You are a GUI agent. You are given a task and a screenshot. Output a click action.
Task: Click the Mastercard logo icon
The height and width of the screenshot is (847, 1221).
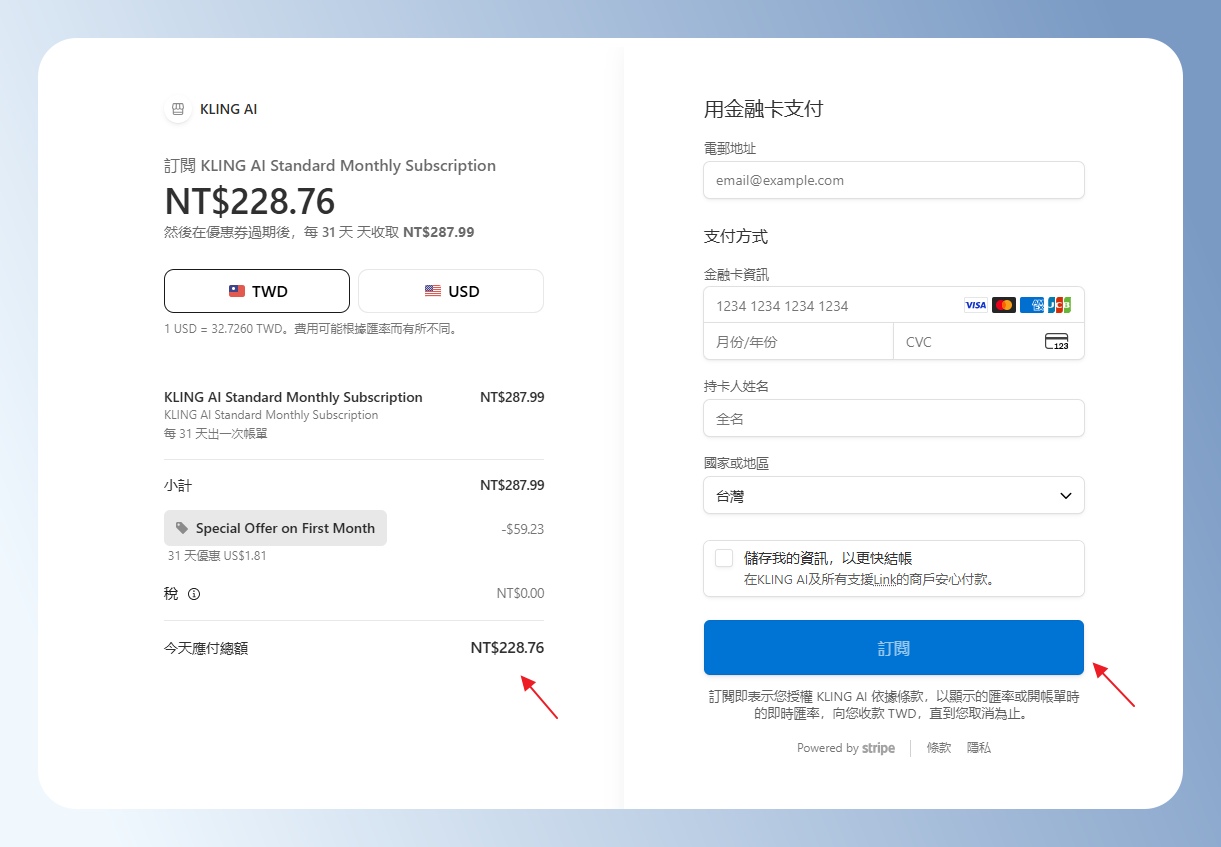coord(1003,305)
